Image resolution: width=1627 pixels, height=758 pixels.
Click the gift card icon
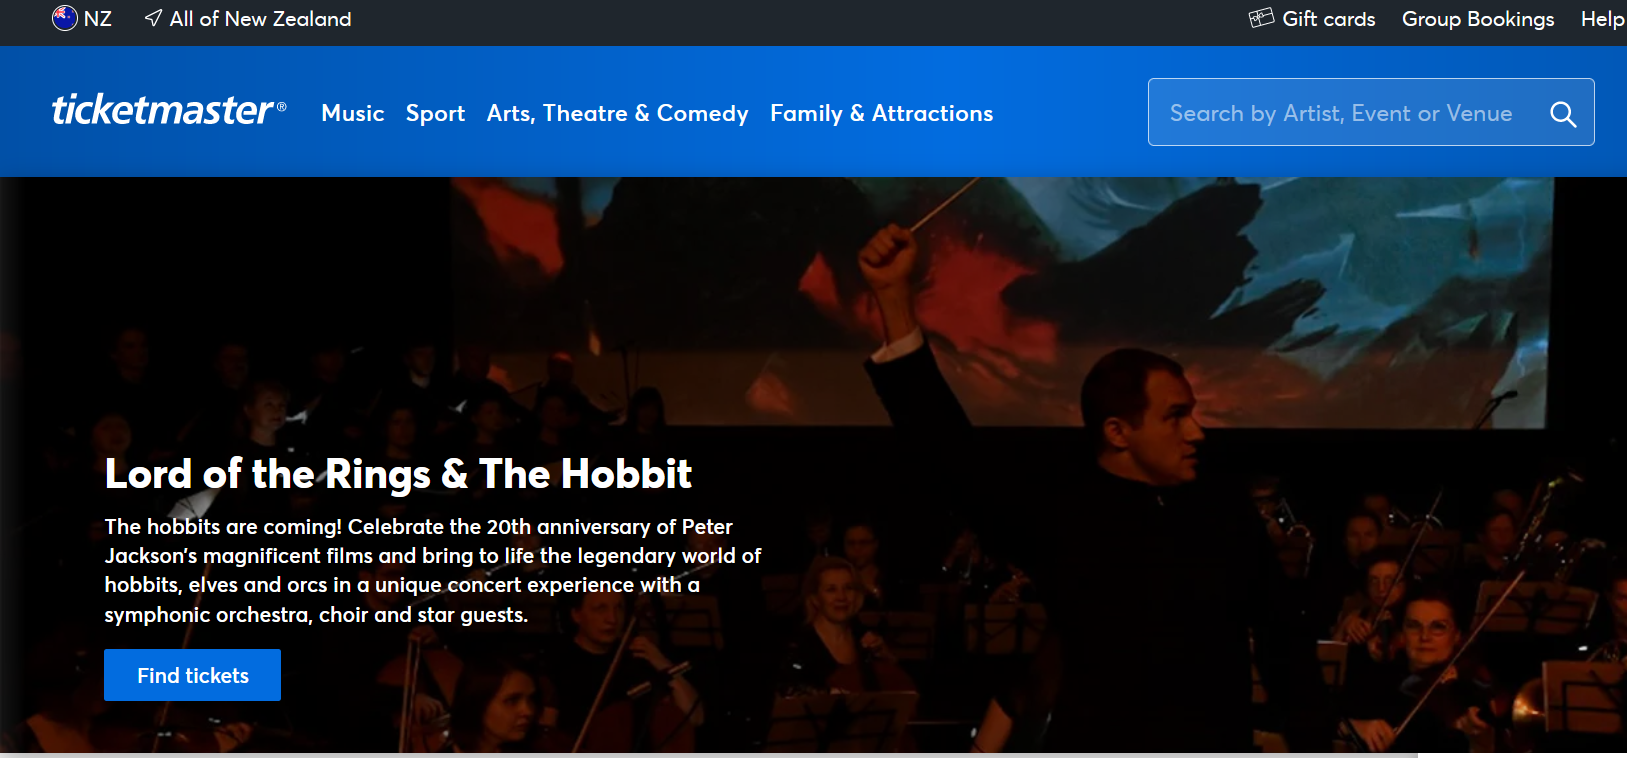(x=1261, y=18)
